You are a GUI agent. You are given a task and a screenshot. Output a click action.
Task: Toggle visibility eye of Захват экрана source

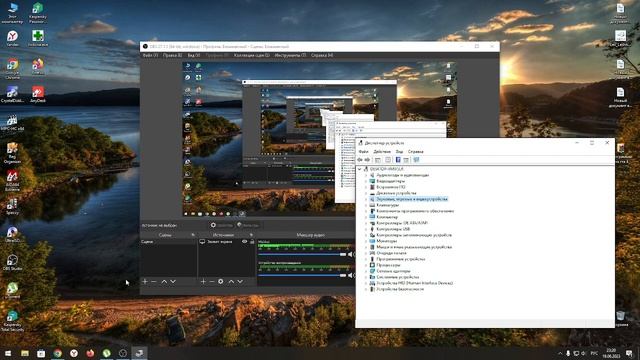pos(244,242)
